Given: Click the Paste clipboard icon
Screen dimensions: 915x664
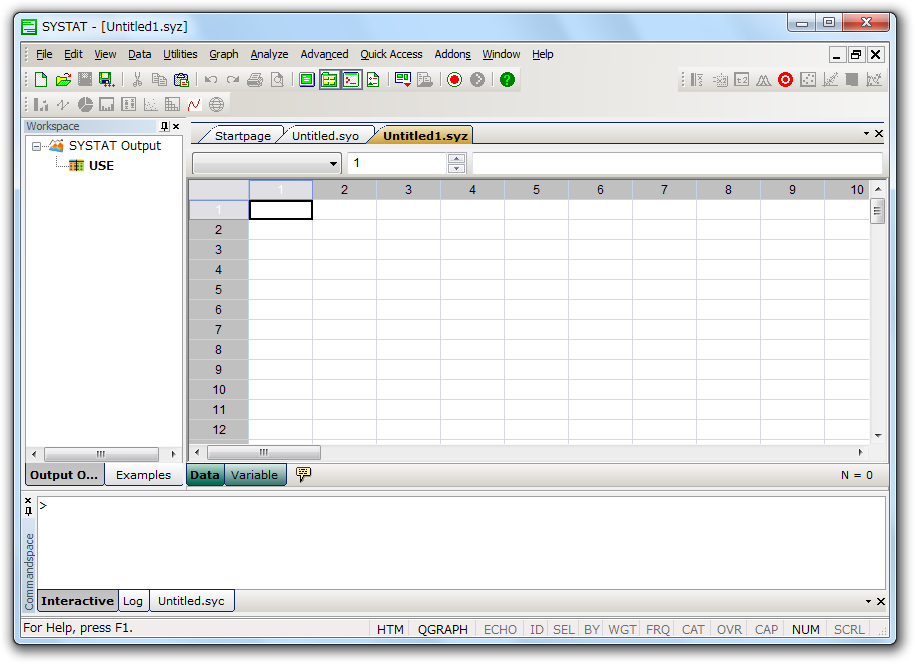Looking at the screenshot, I should pos(181,79).
